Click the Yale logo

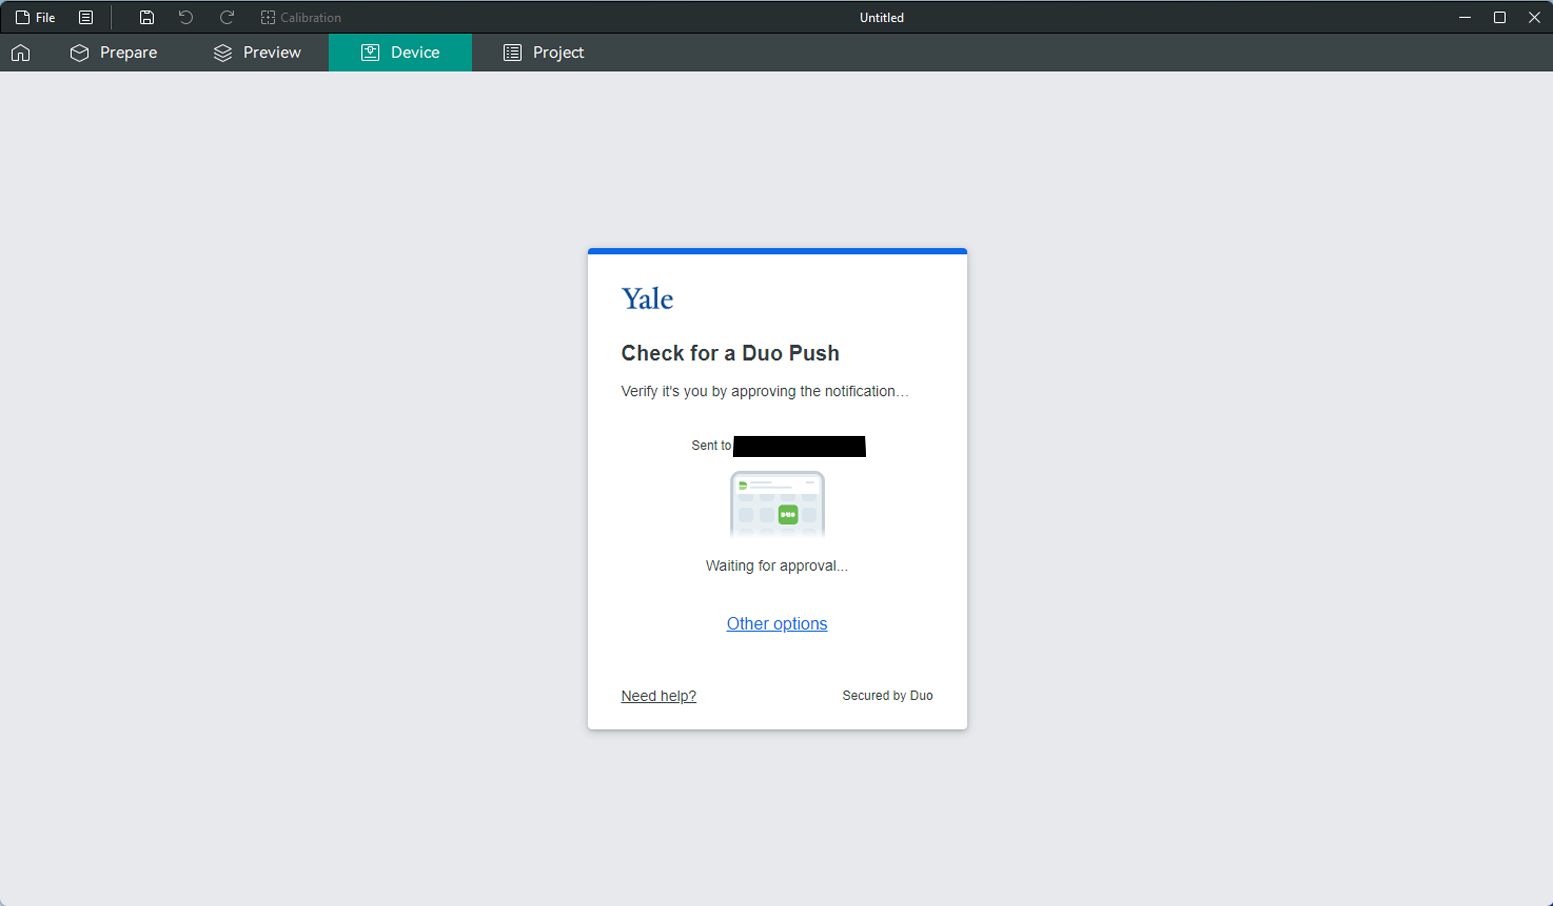tap(647, 298)
